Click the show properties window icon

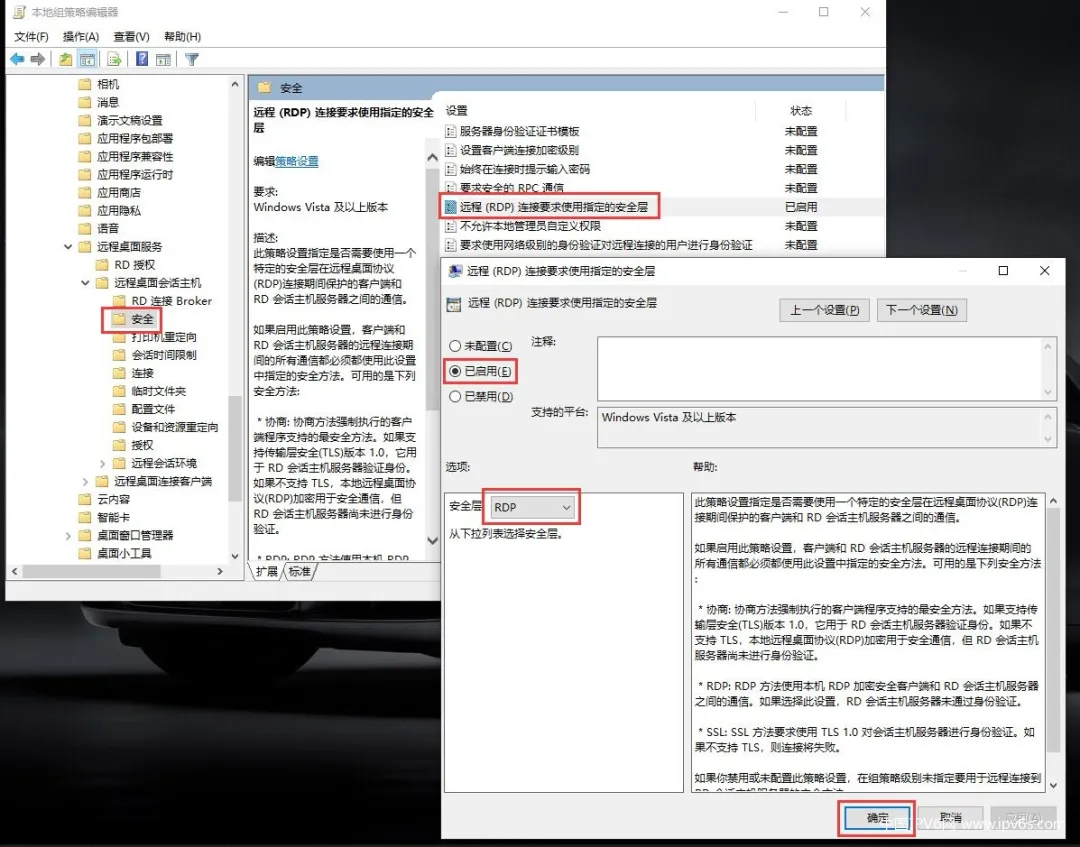click(x=163, y=58)
